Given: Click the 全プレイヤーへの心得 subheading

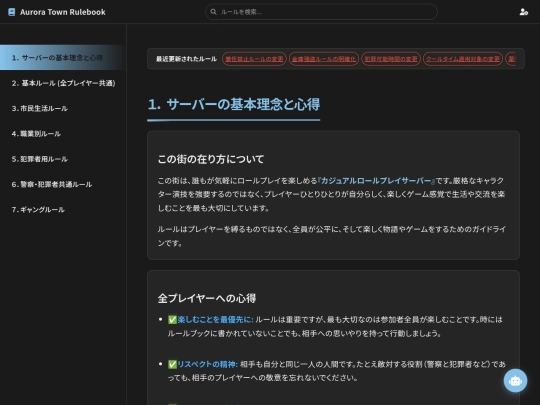Looking at the screenshot, I should [207, 298].
